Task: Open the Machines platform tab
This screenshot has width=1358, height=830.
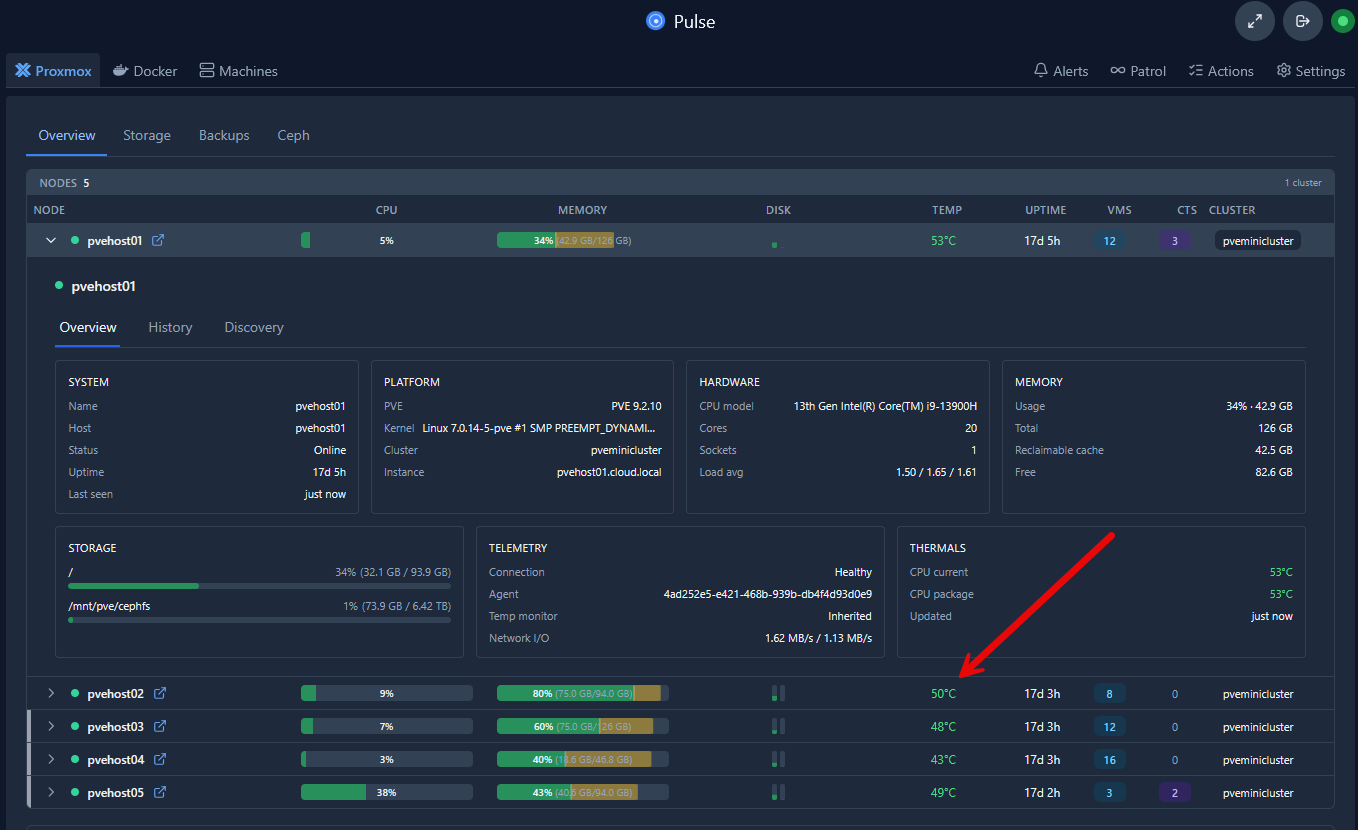Action: (x=238, y=71)
